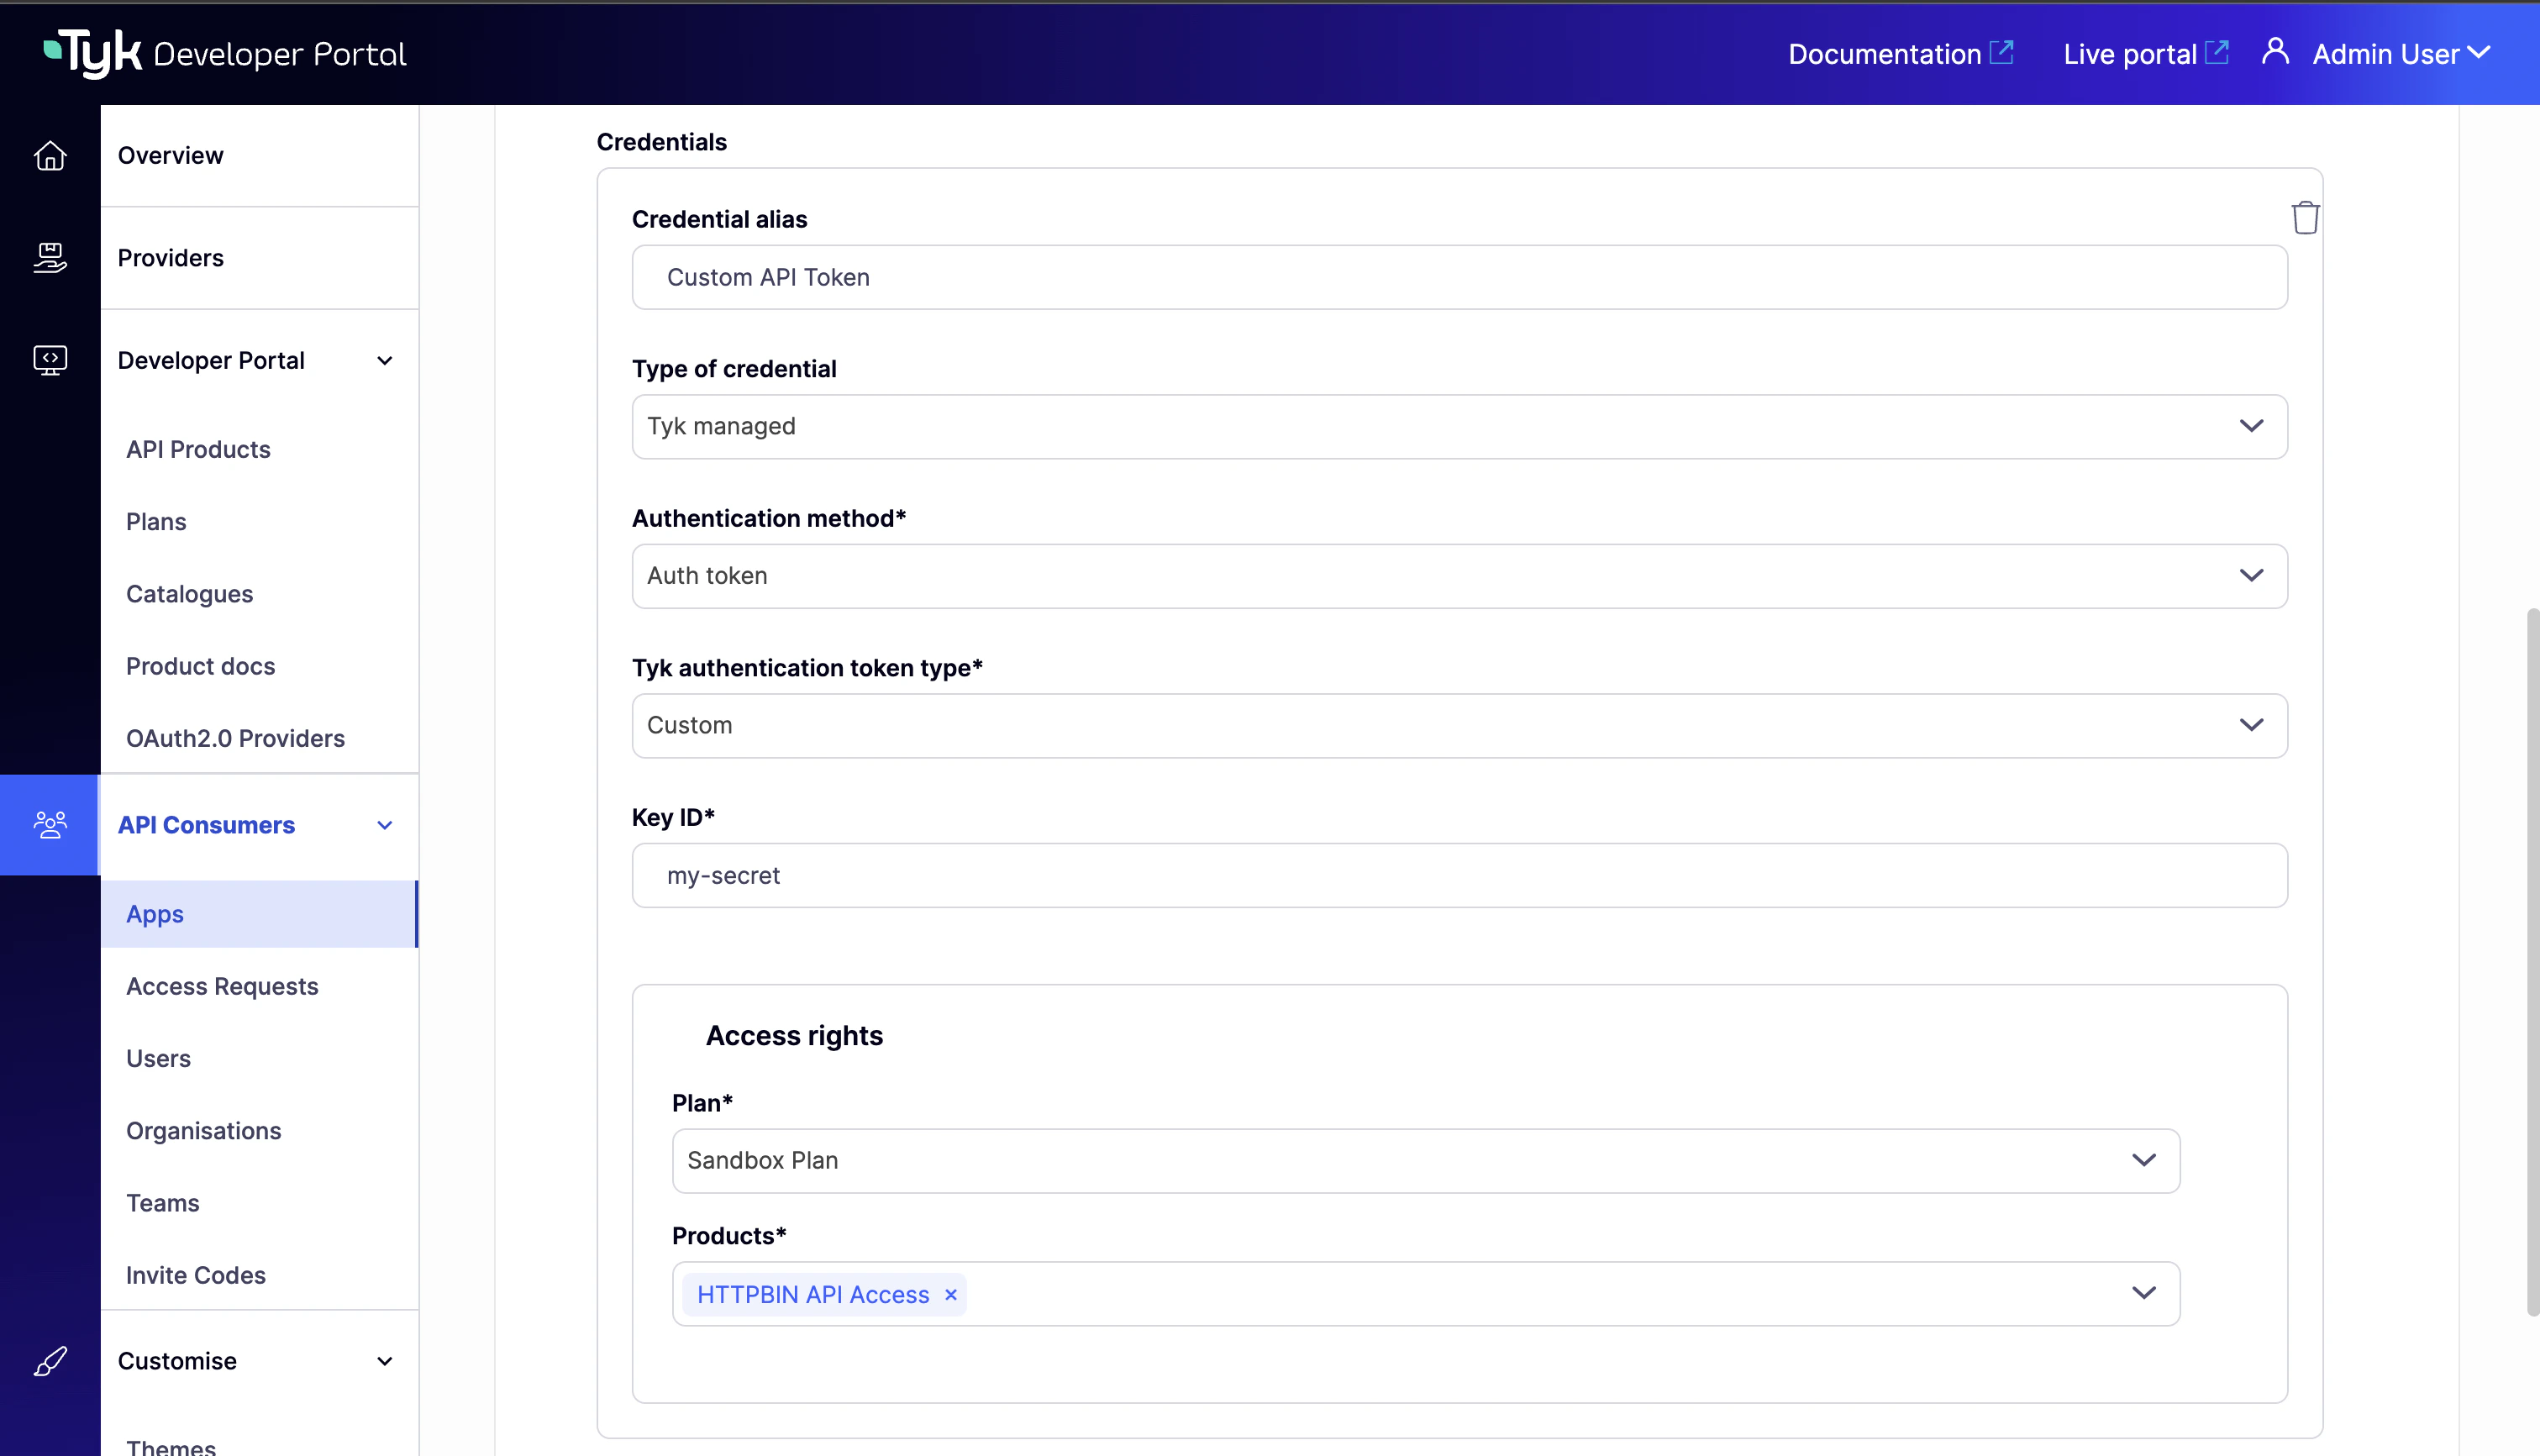Expand the Customise section chevron
The height and width of the screenshot is (1456, 2540).
pyautogui.click(x=385, y=1361)
